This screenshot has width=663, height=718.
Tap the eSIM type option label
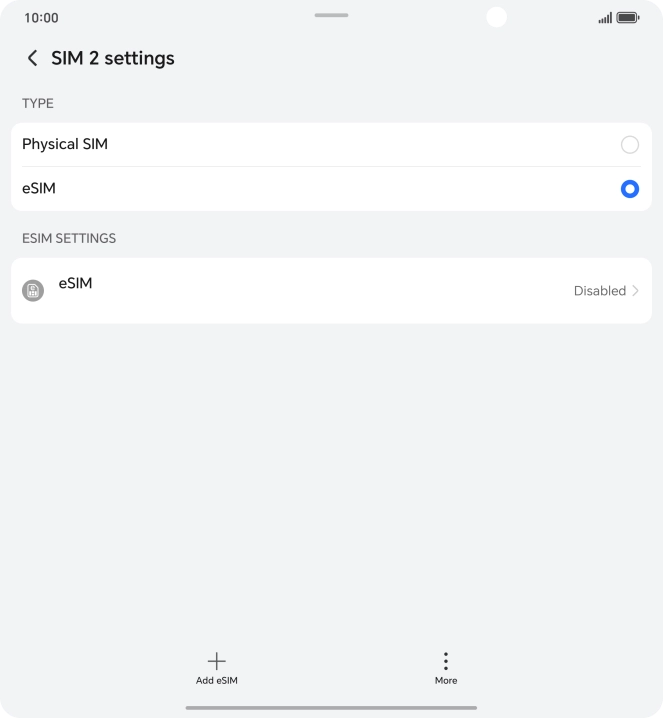click(x=39, y=188)
